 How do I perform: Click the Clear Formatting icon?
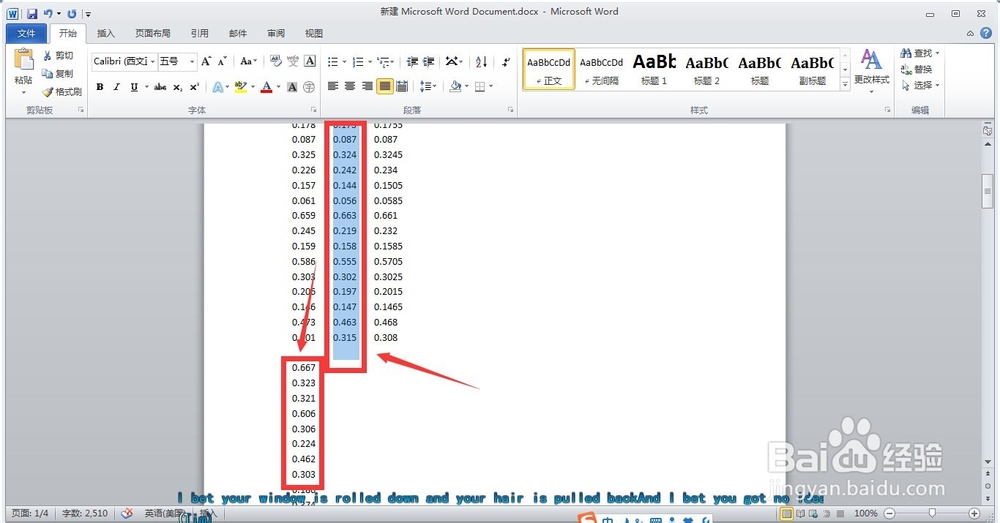click(x=276, y=61)
